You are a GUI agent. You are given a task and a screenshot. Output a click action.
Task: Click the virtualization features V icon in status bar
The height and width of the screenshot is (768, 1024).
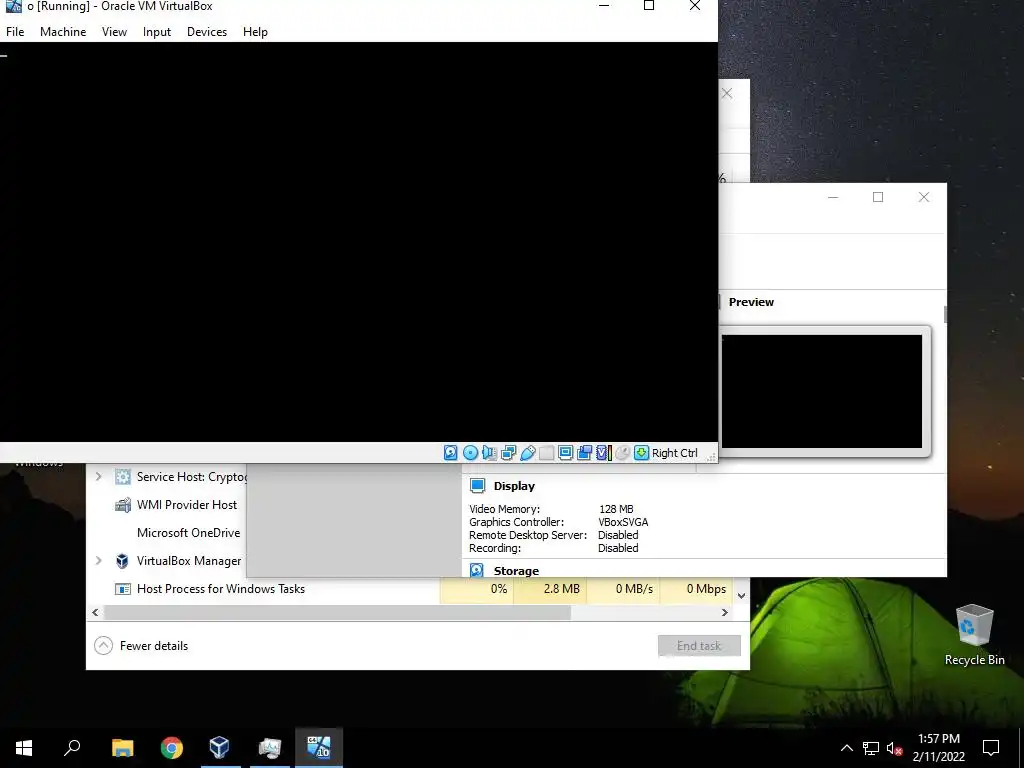pyautogui.click(x=603, y=453)
